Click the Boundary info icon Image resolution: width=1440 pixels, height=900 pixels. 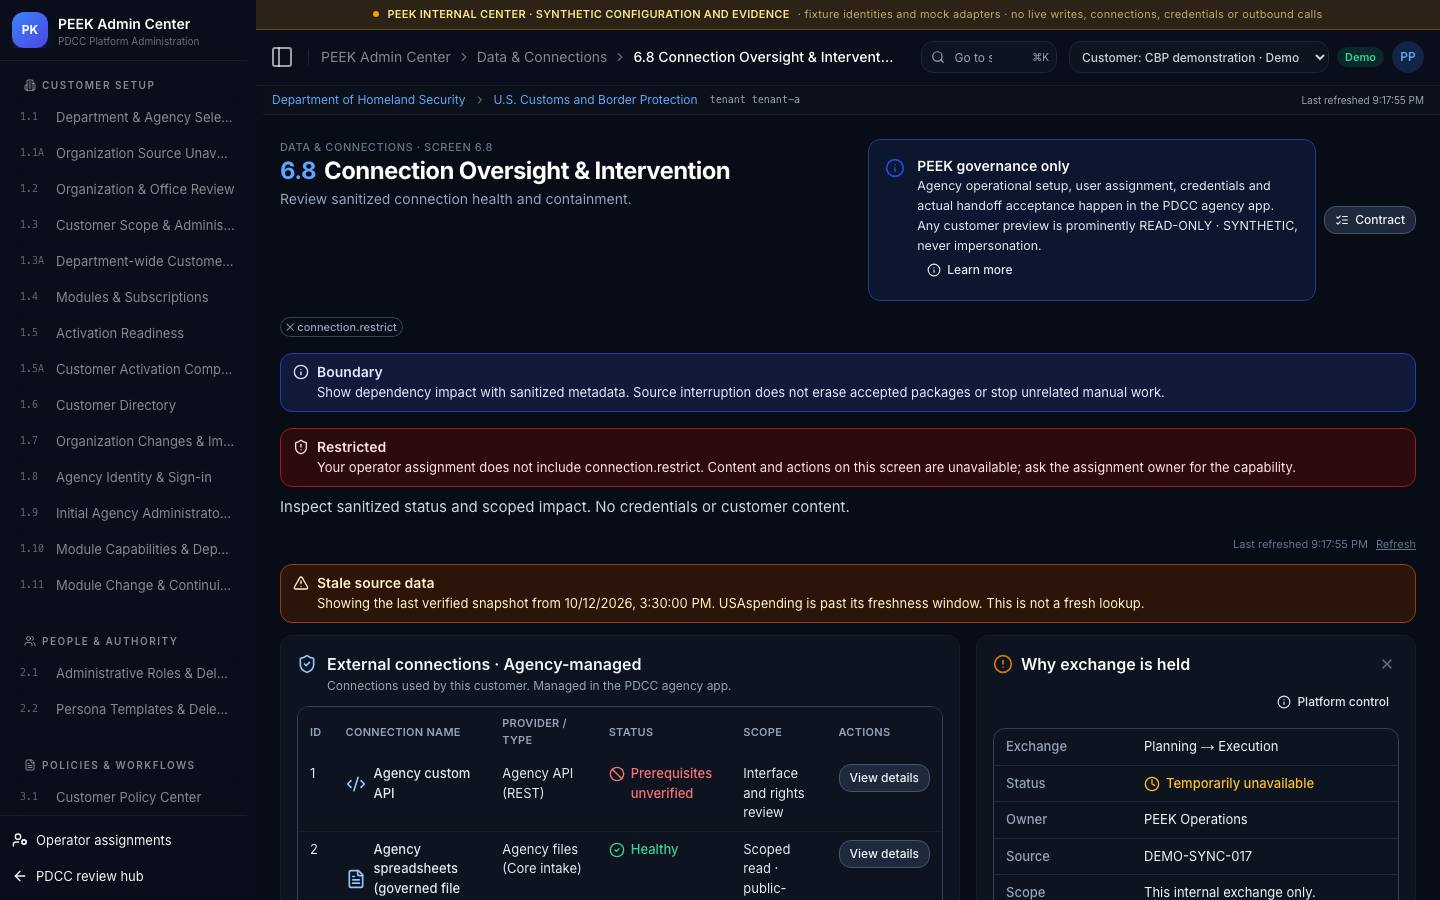pos(300,372)
